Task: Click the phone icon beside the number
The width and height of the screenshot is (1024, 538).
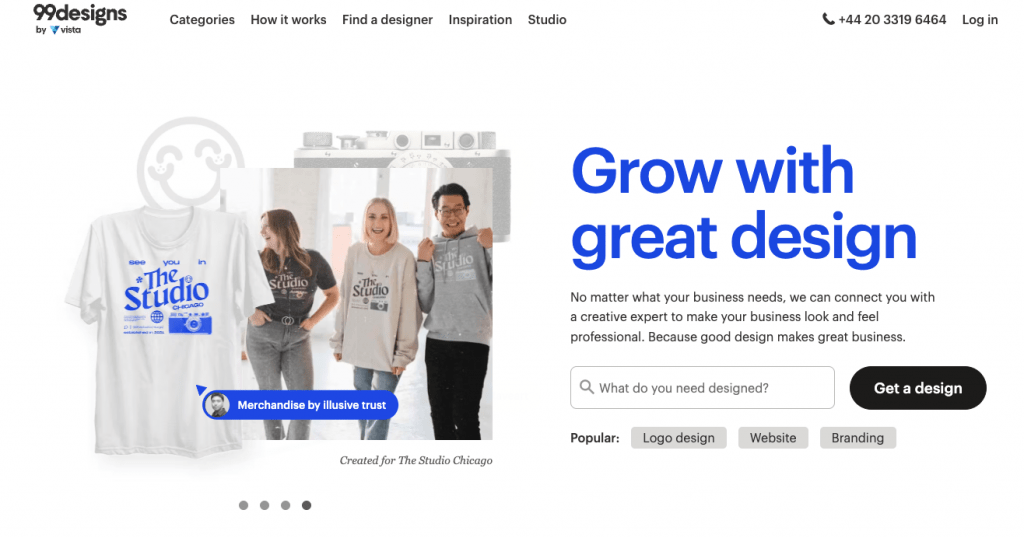Action: pyautogui.click(x=828, y=19)
